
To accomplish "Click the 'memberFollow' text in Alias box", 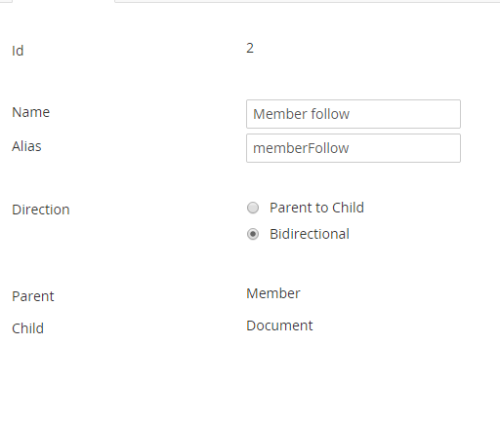I will pyautogui.click(x=301, y=148).
